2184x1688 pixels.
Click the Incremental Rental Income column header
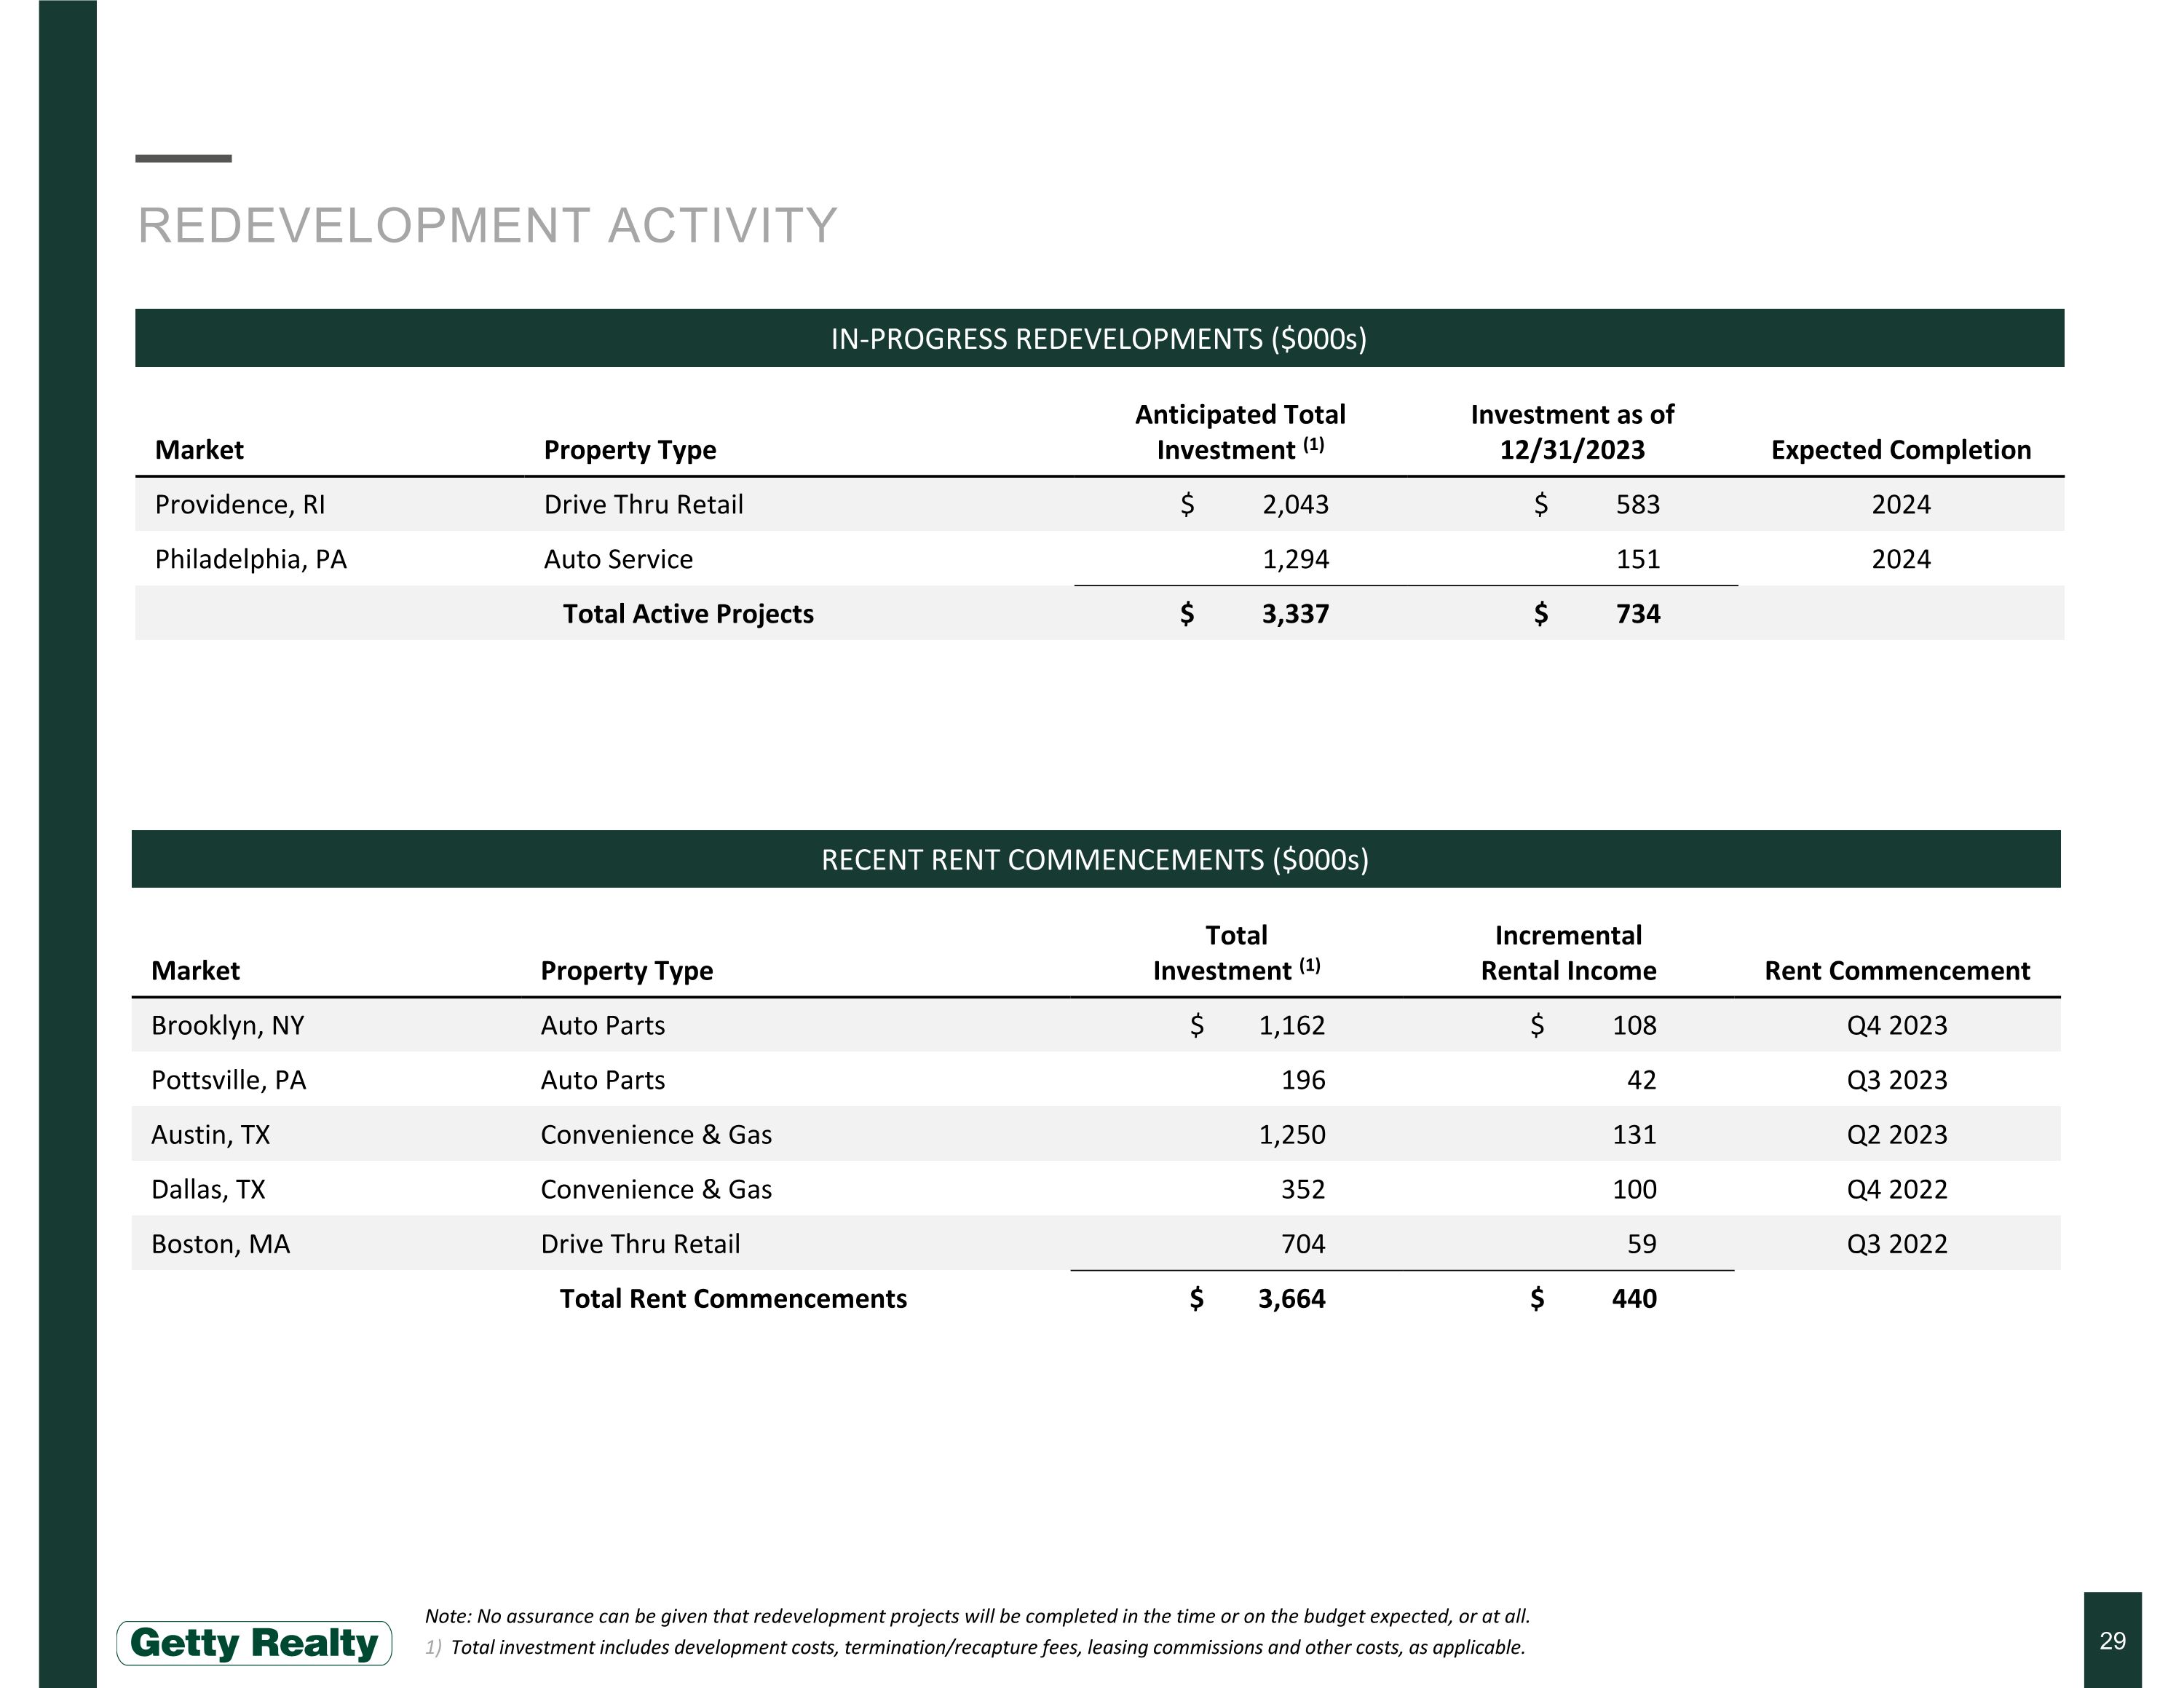(1568, 953)
